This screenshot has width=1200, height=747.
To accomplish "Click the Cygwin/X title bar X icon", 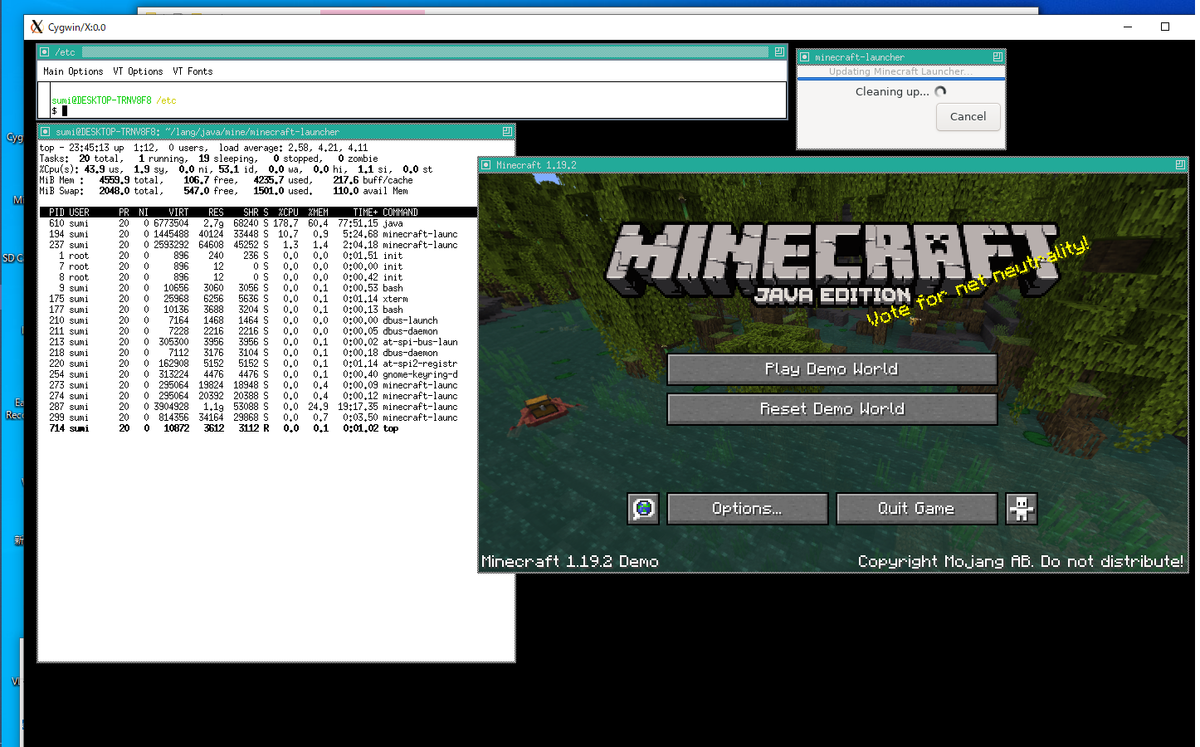I will coord(37,27).
